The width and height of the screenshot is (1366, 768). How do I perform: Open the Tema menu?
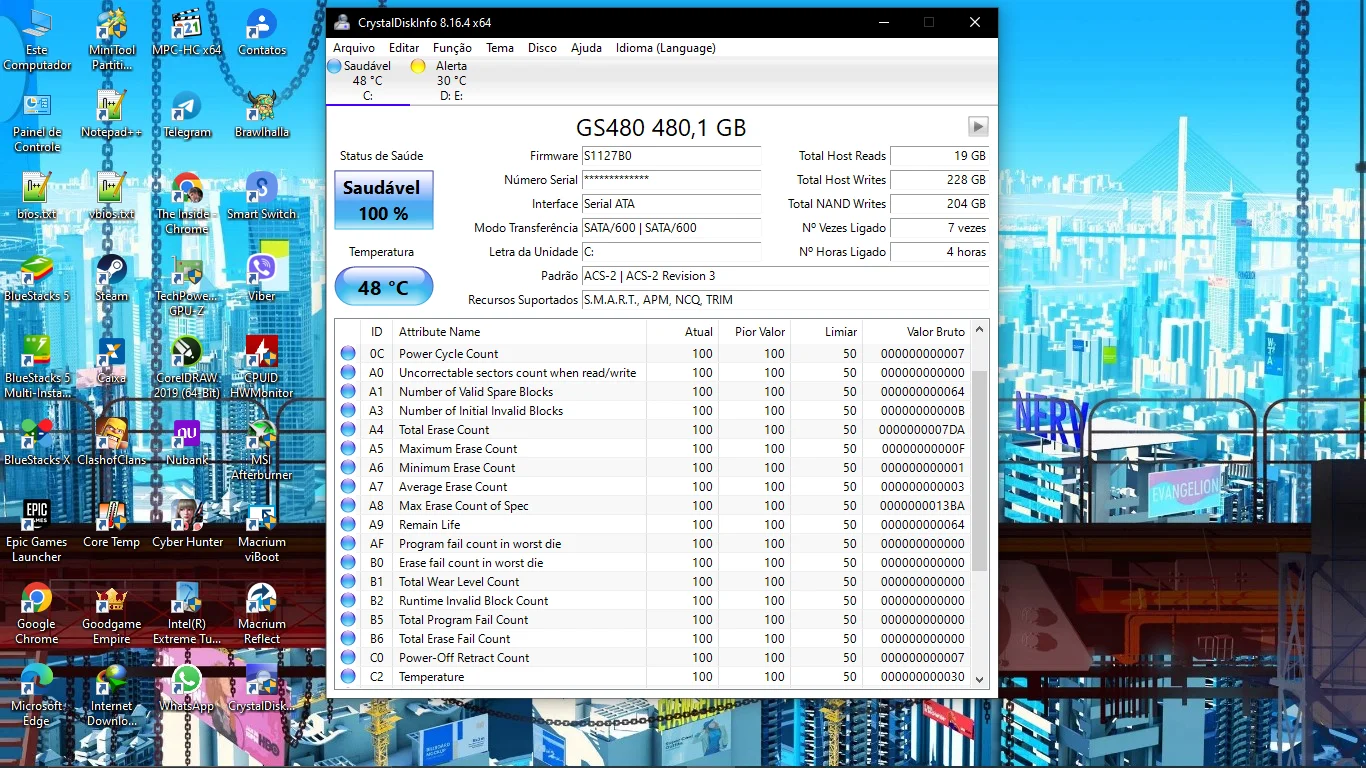click(x=500, y=48)
